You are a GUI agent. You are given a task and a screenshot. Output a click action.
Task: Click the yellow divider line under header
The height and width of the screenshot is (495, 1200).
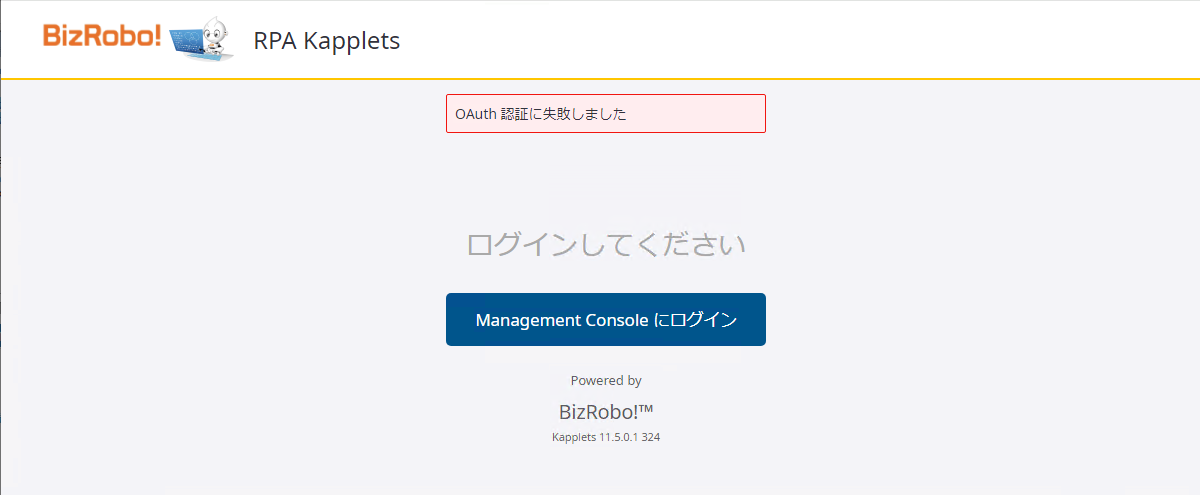click(x=600, y=78)
